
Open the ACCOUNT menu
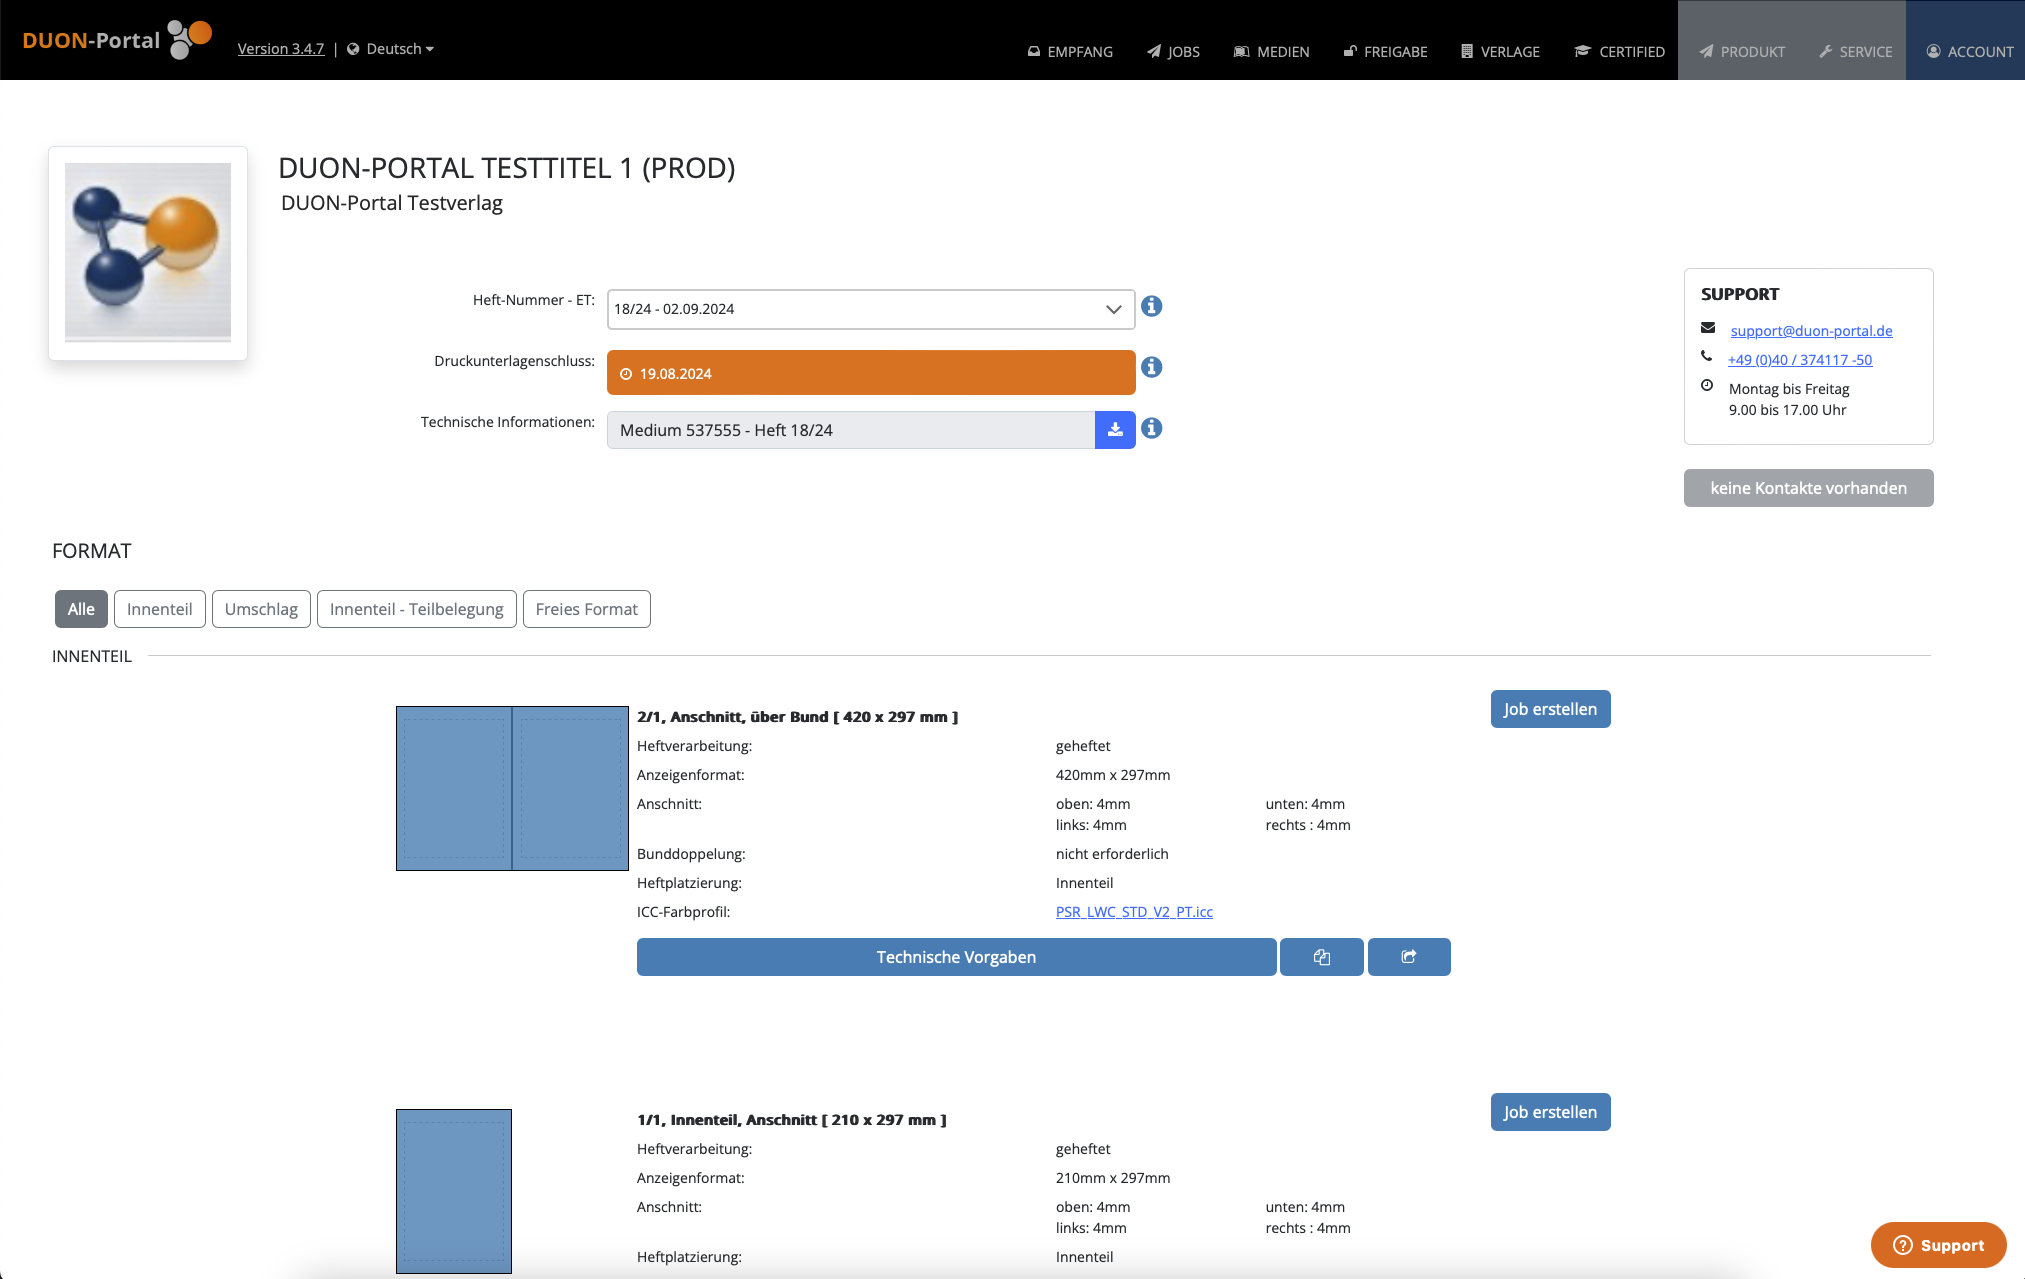pos(1970,51)
